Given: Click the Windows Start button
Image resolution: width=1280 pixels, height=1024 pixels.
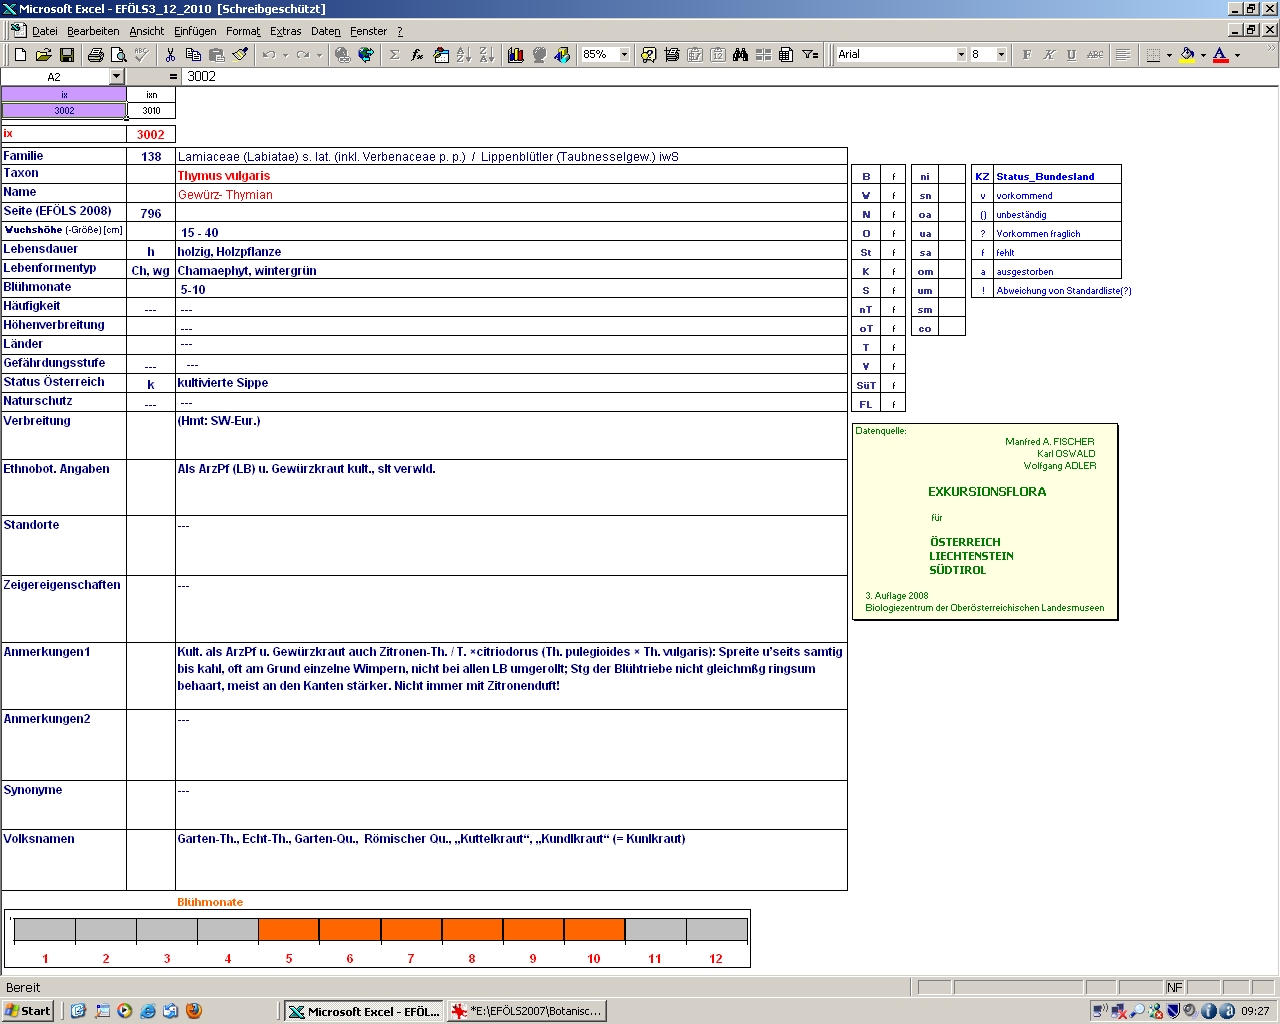Looking at the screenshot, I should 28,1011.
